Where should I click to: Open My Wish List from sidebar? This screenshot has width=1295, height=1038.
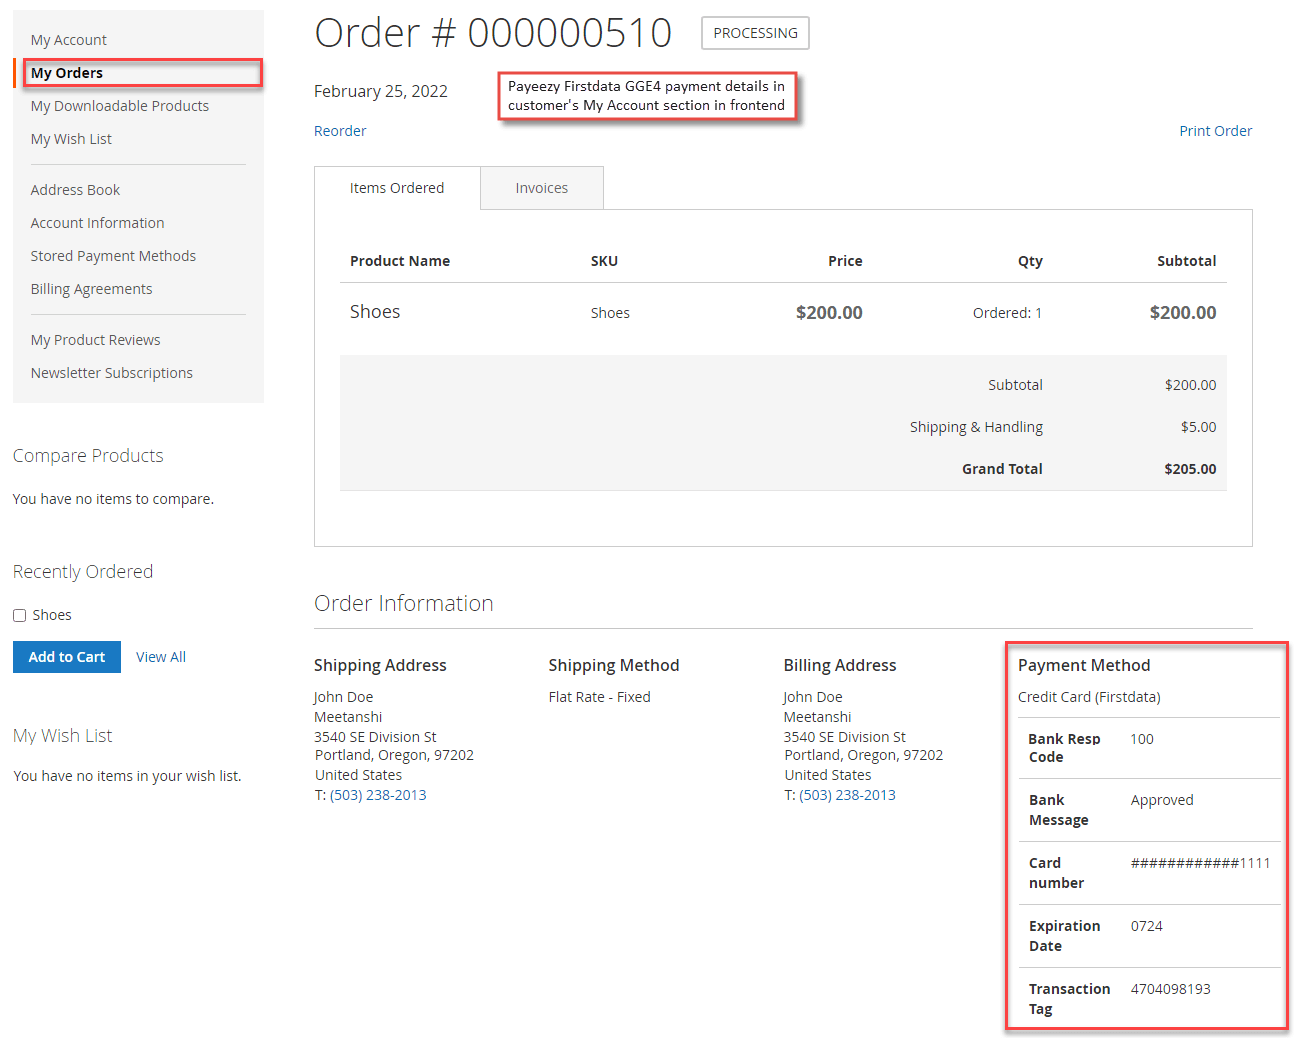click(x=70, y=138)
